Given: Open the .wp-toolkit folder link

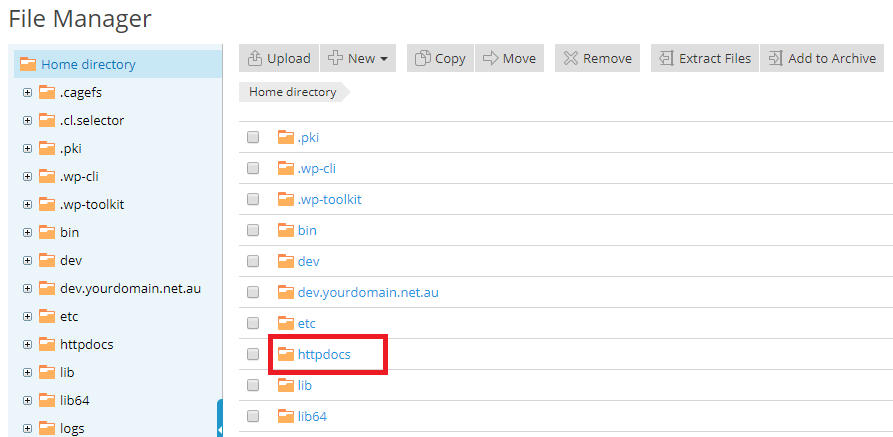Looking at the screenshot, I should point(329,199).
